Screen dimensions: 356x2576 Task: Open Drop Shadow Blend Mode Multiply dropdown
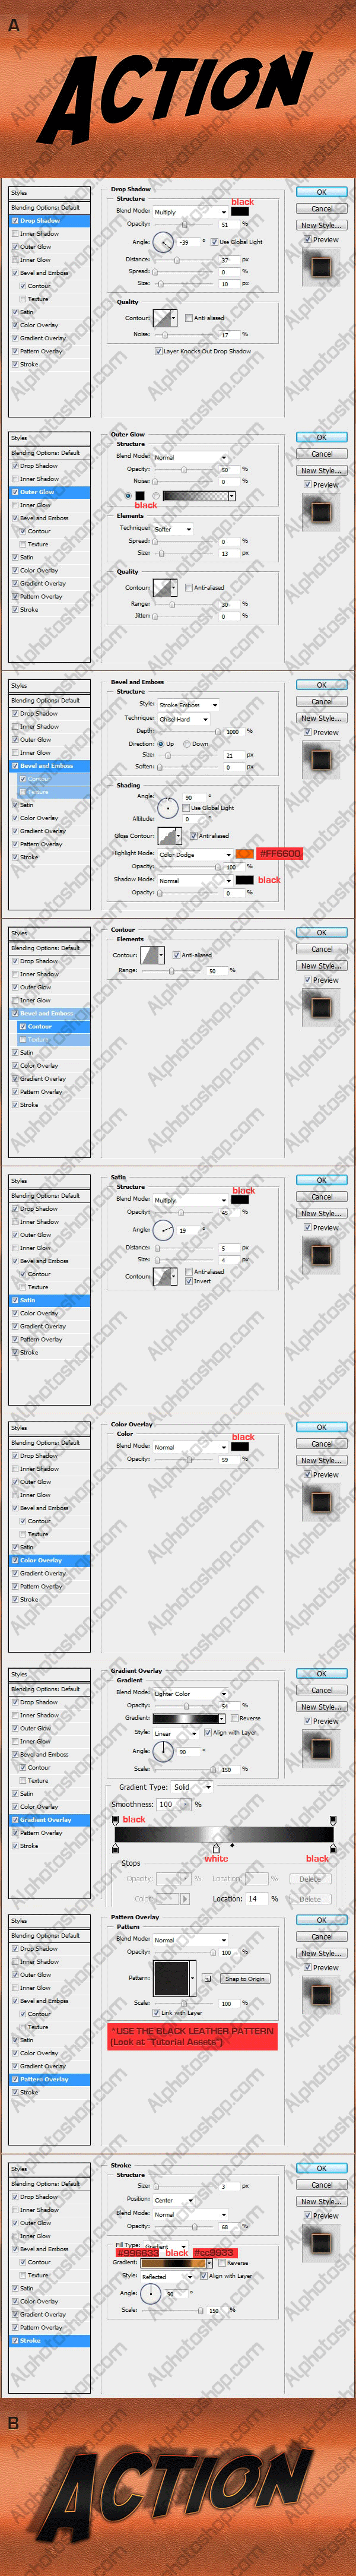(190, 212)
